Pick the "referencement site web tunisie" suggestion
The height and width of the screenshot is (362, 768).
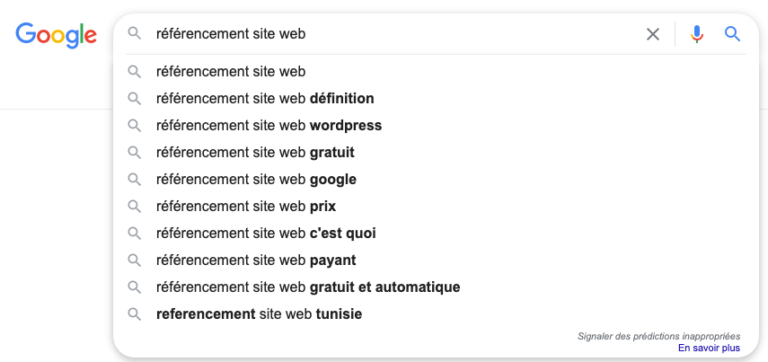coord(436,314)
